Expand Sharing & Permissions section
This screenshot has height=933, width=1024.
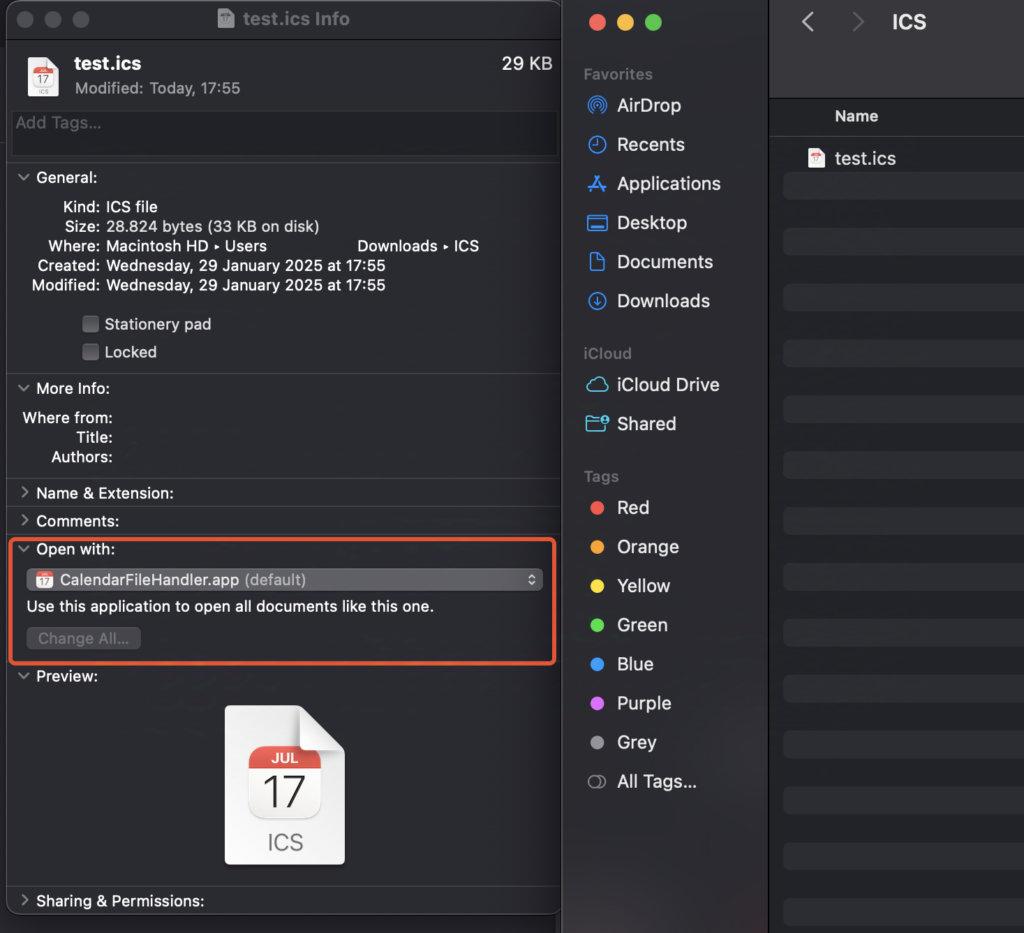pos(24,901)
